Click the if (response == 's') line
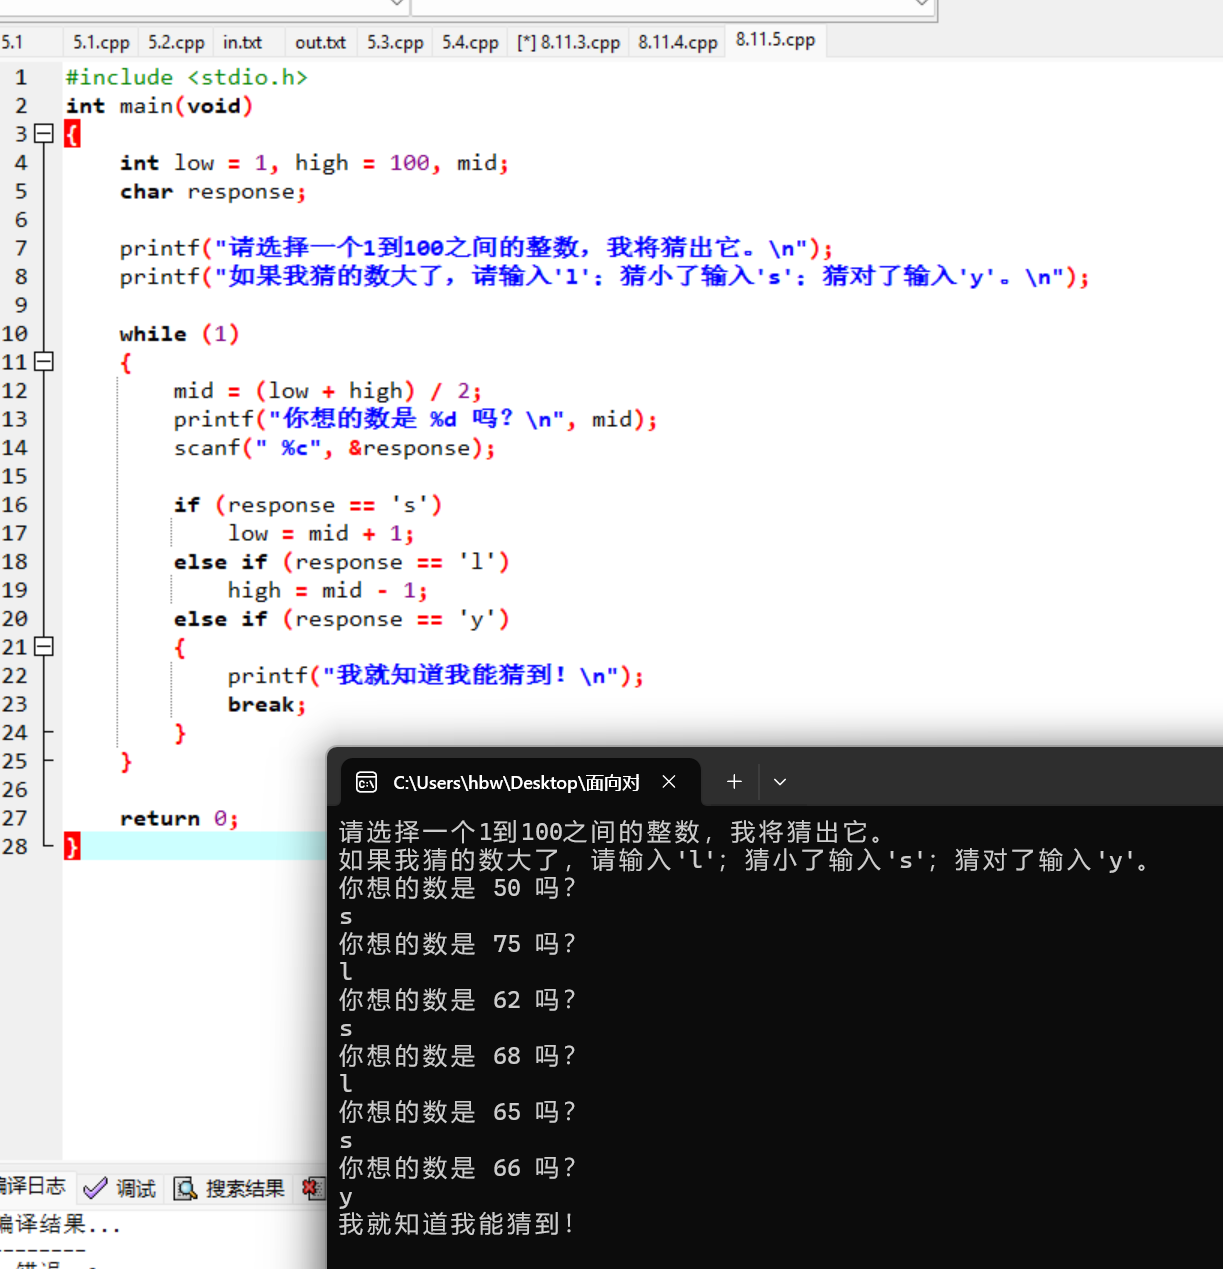Image resolution: width=1223 pixels, height=1269 pixels. click(308, 504)
